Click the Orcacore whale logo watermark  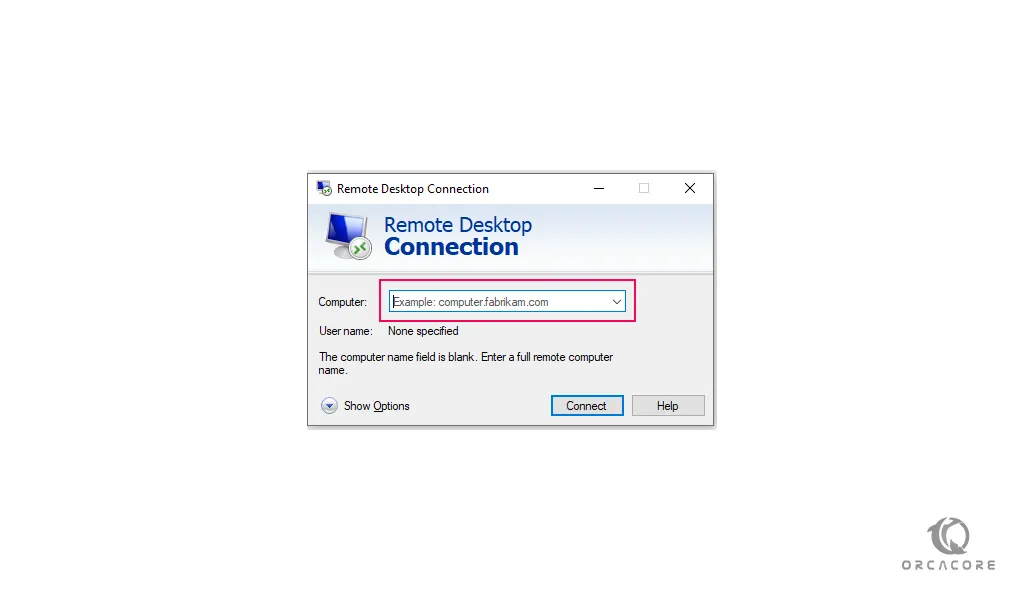click(949, 536)
